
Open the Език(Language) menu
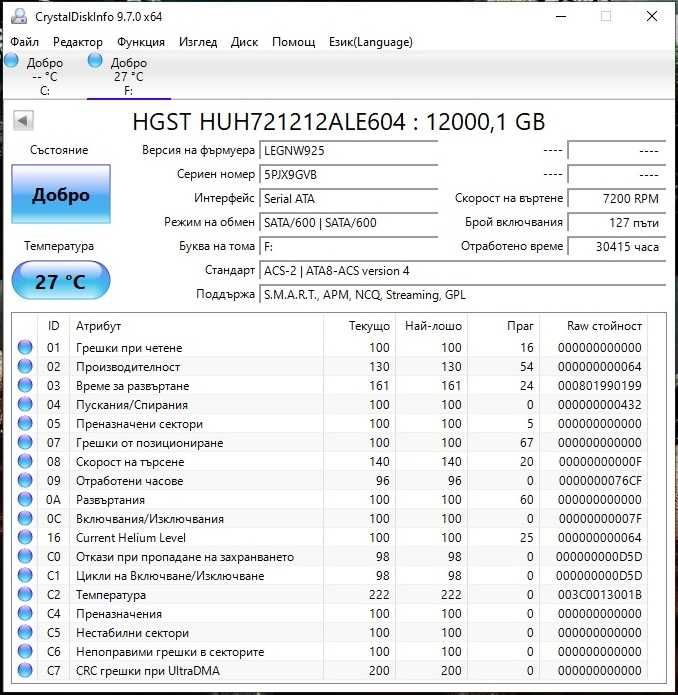(370, 42)
